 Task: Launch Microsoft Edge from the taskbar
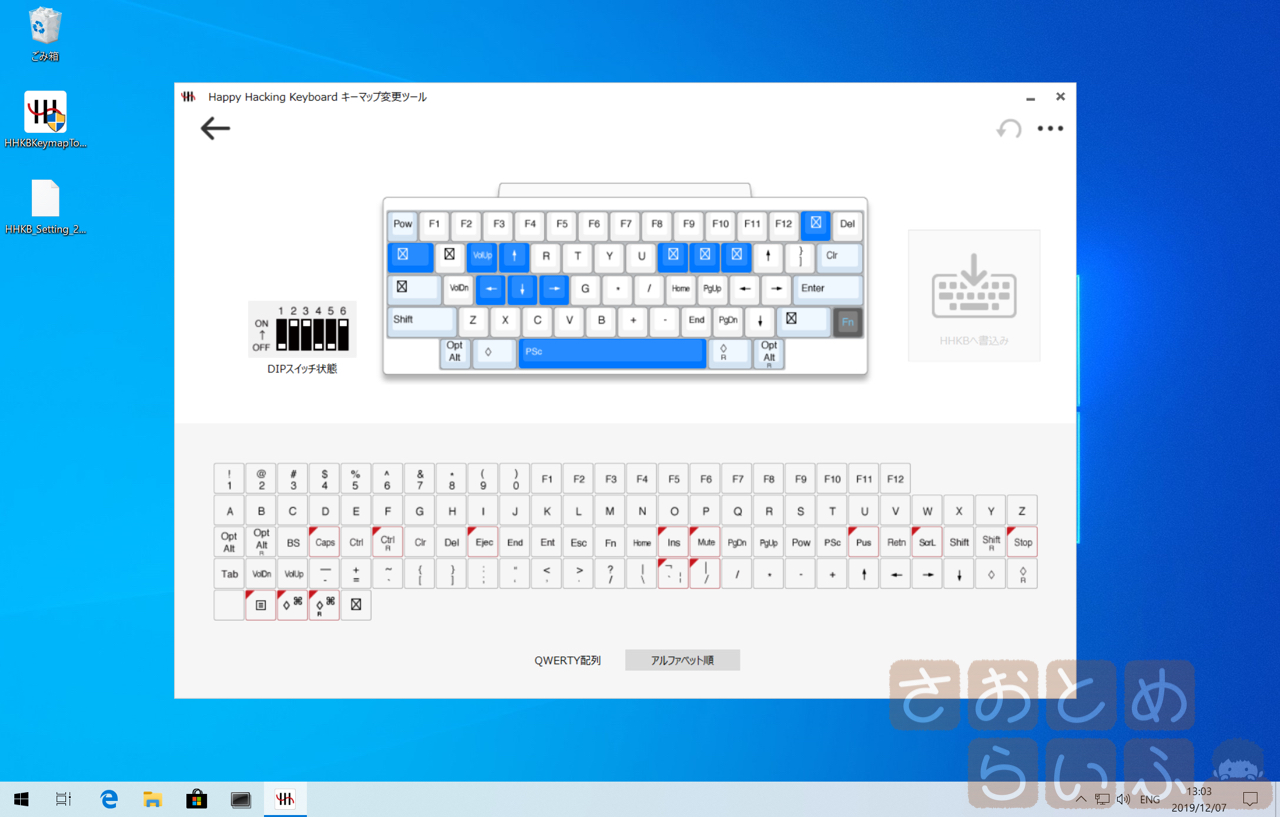click(109, 799)
